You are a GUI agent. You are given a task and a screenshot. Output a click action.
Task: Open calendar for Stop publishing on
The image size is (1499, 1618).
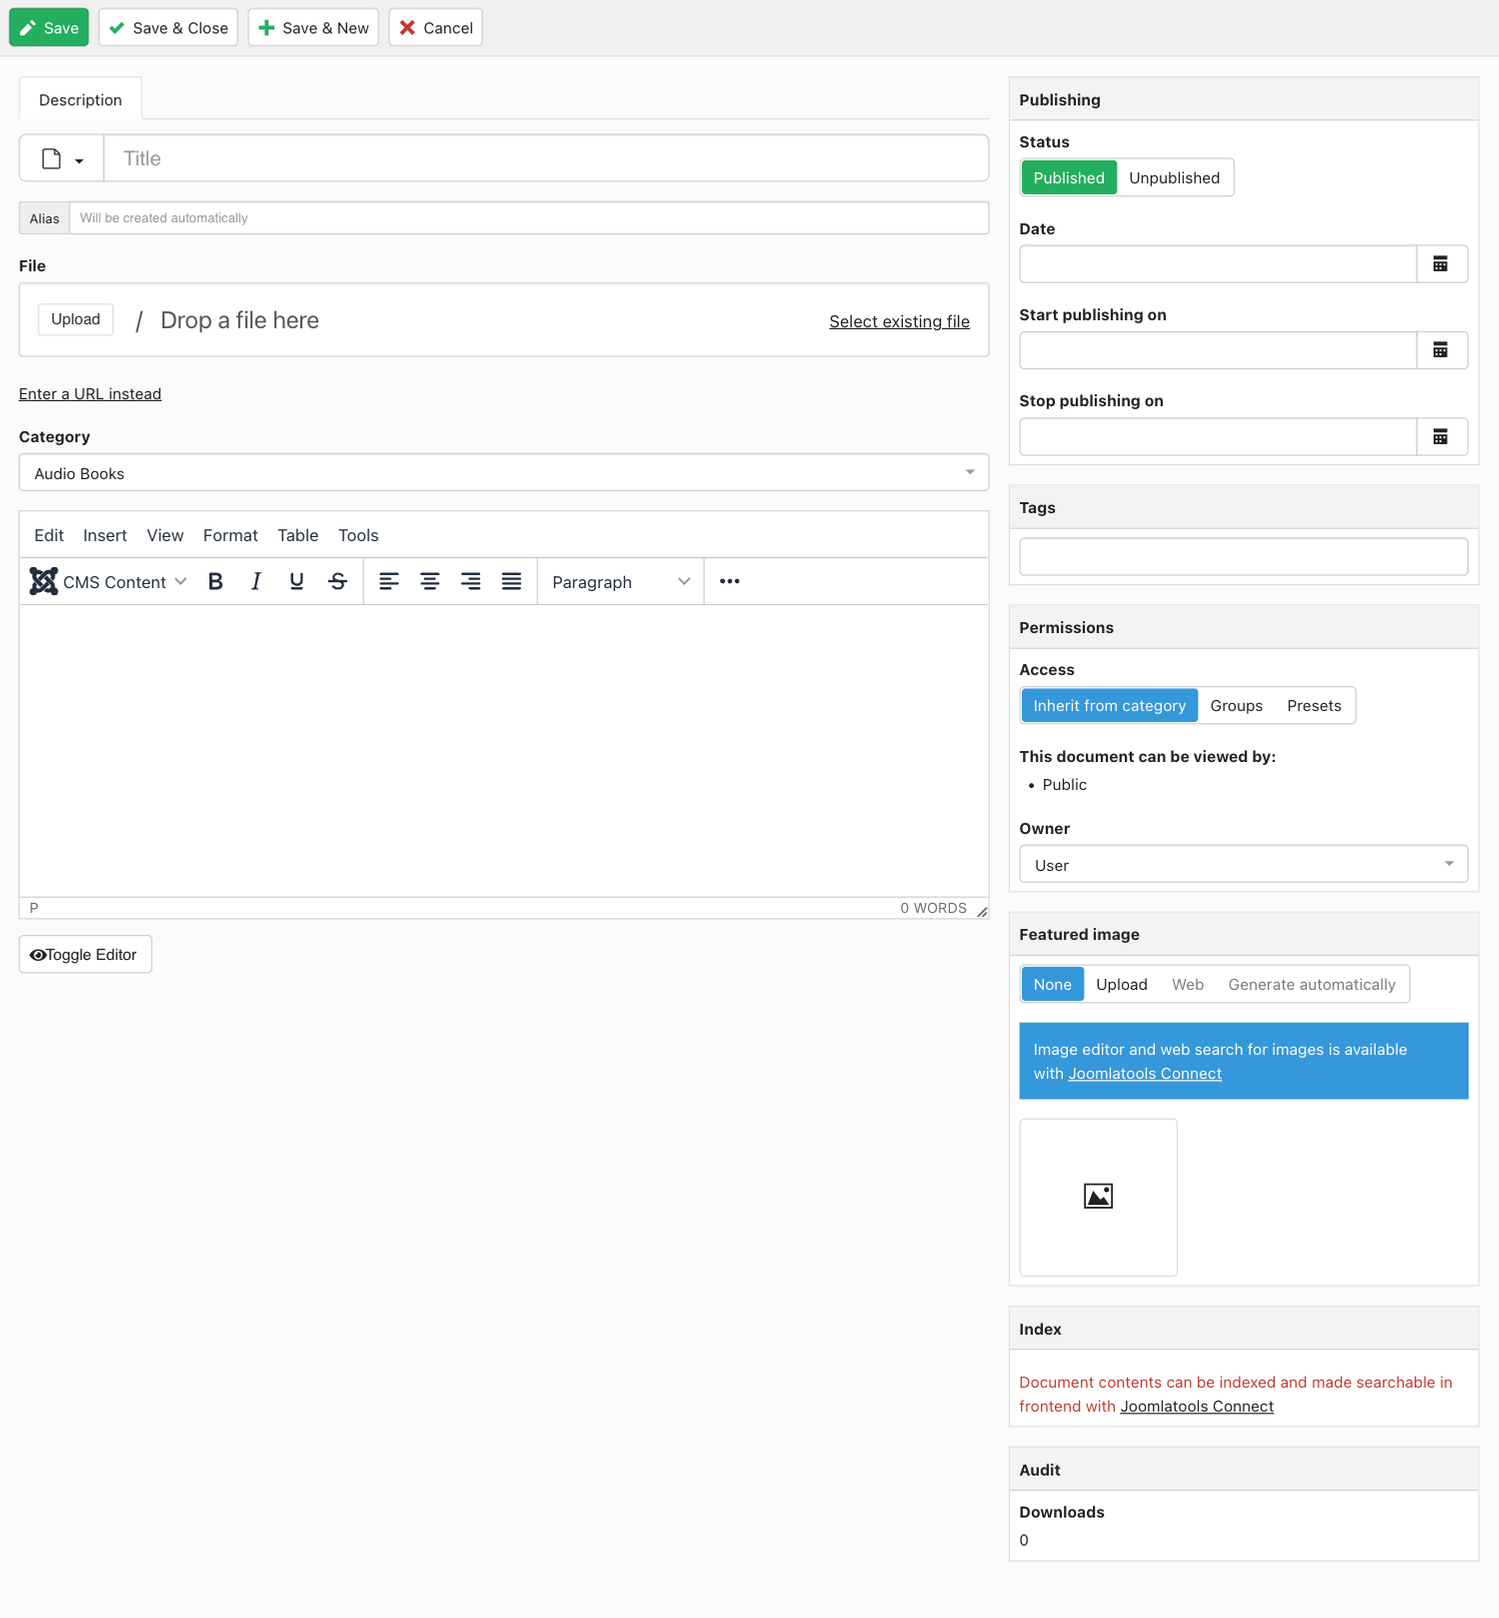(x=1441, y=437)
